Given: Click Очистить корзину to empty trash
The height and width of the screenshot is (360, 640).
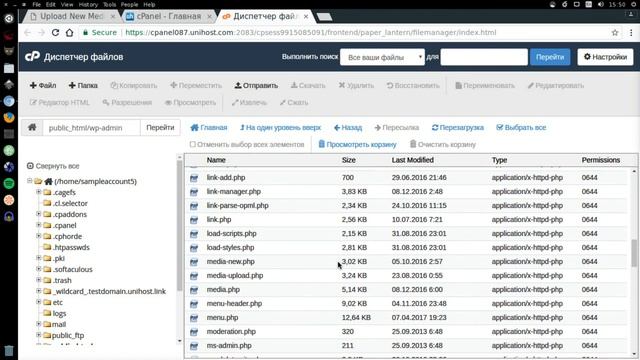Looking at the screenshot, I should [x=443, y=144].
